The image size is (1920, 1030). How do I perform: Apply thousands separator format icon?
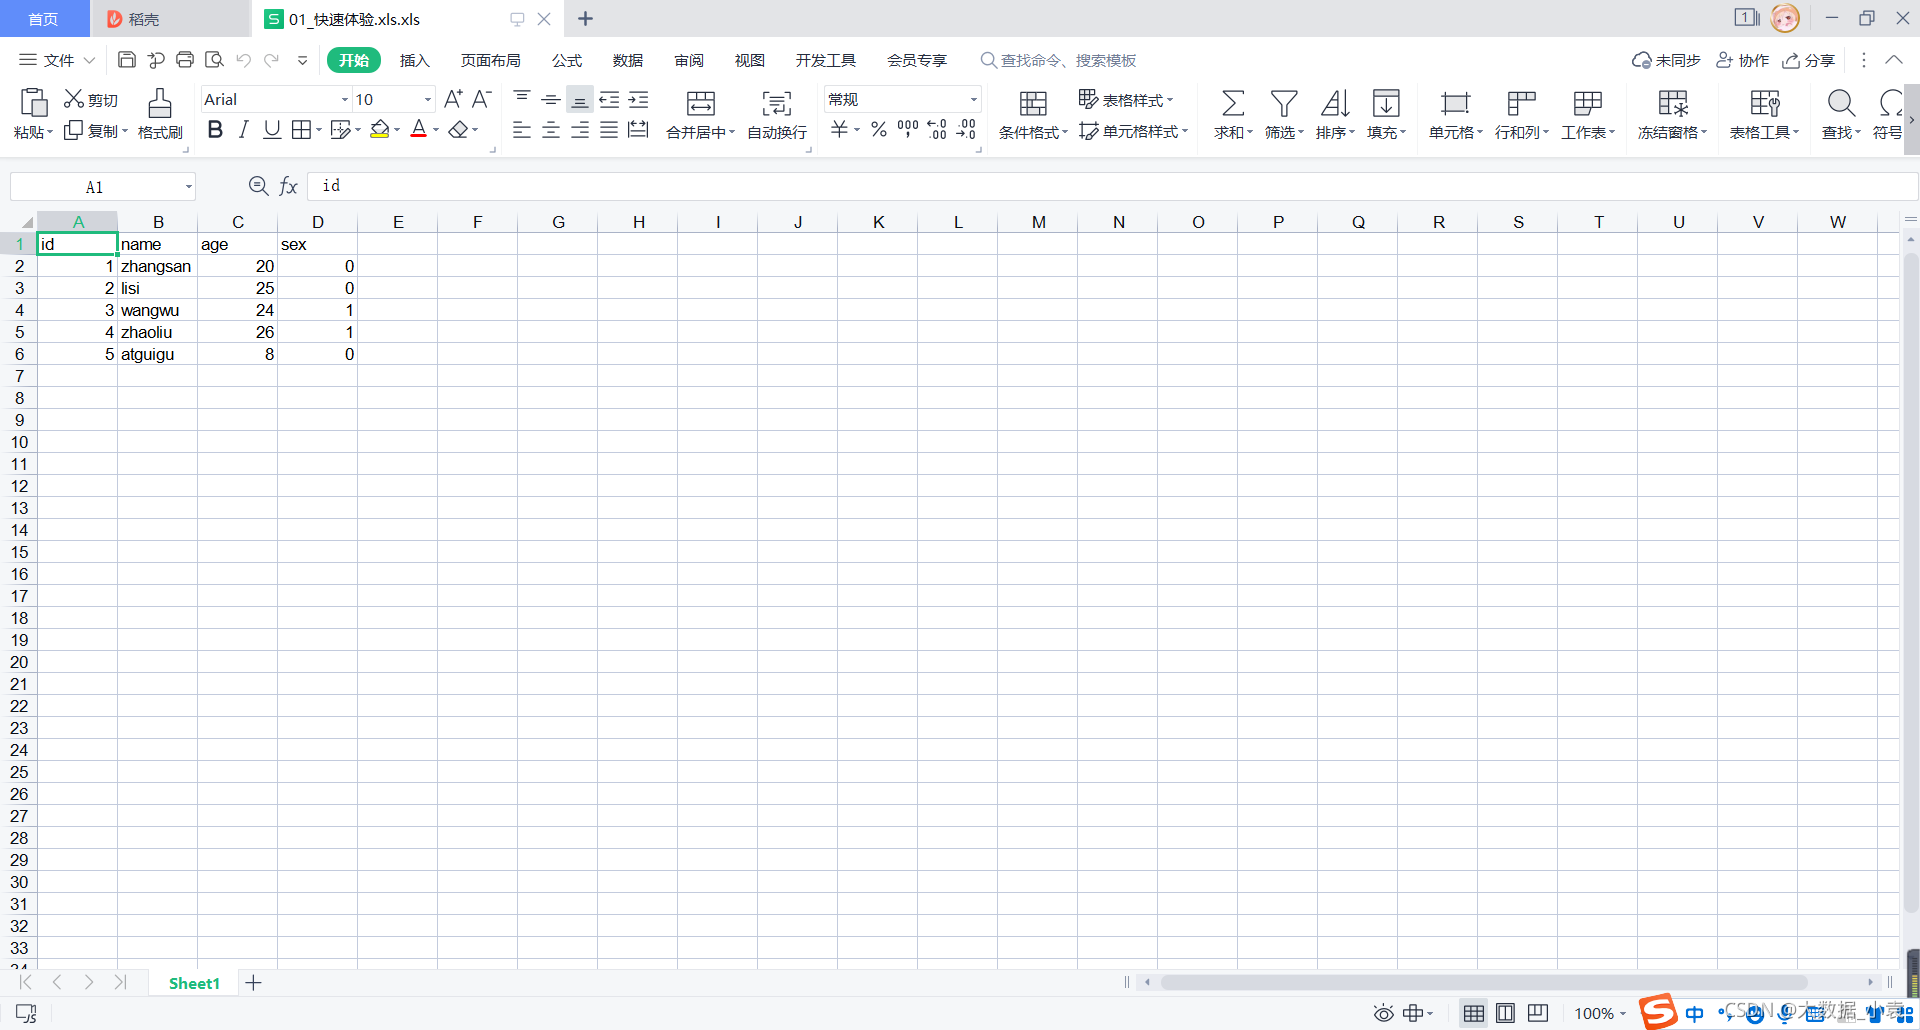click(x=908, y=129)
